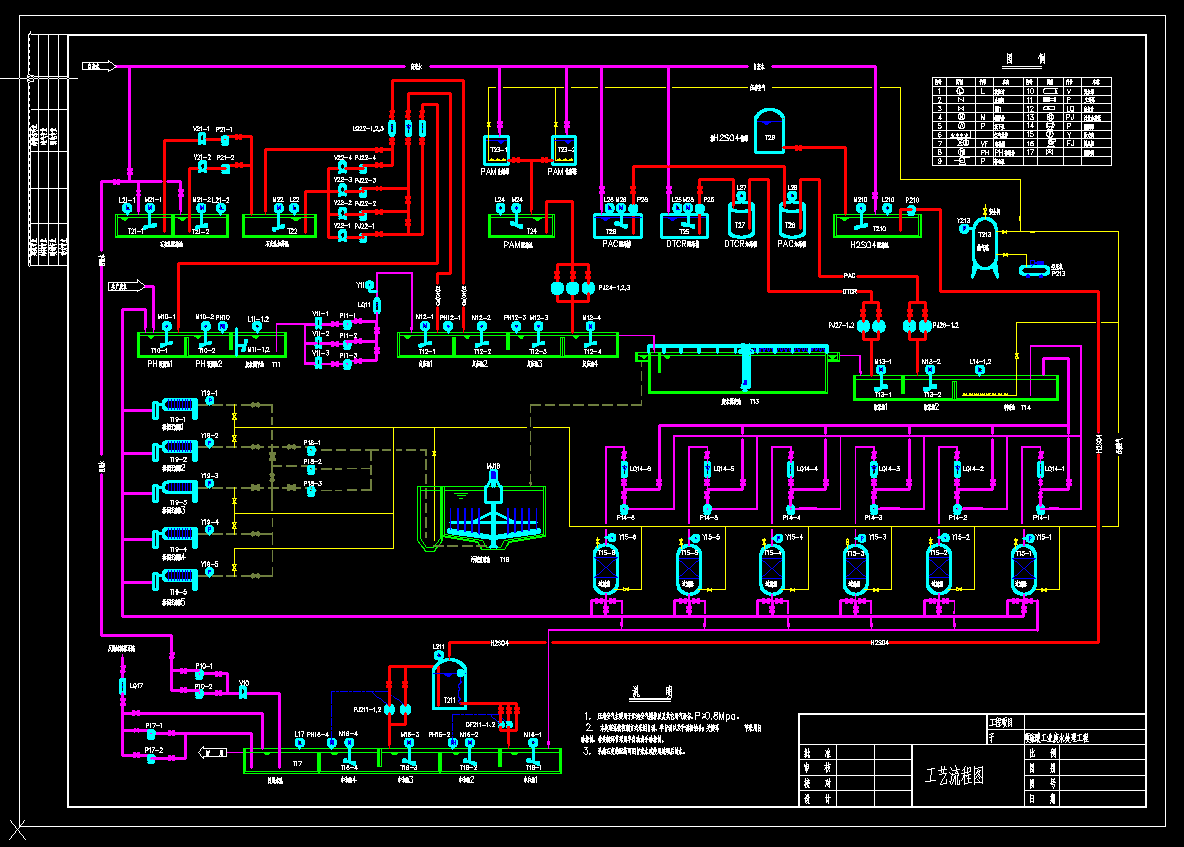Pick the T15-6 filter vessel
1184x847 pixels.
point(606,570)
